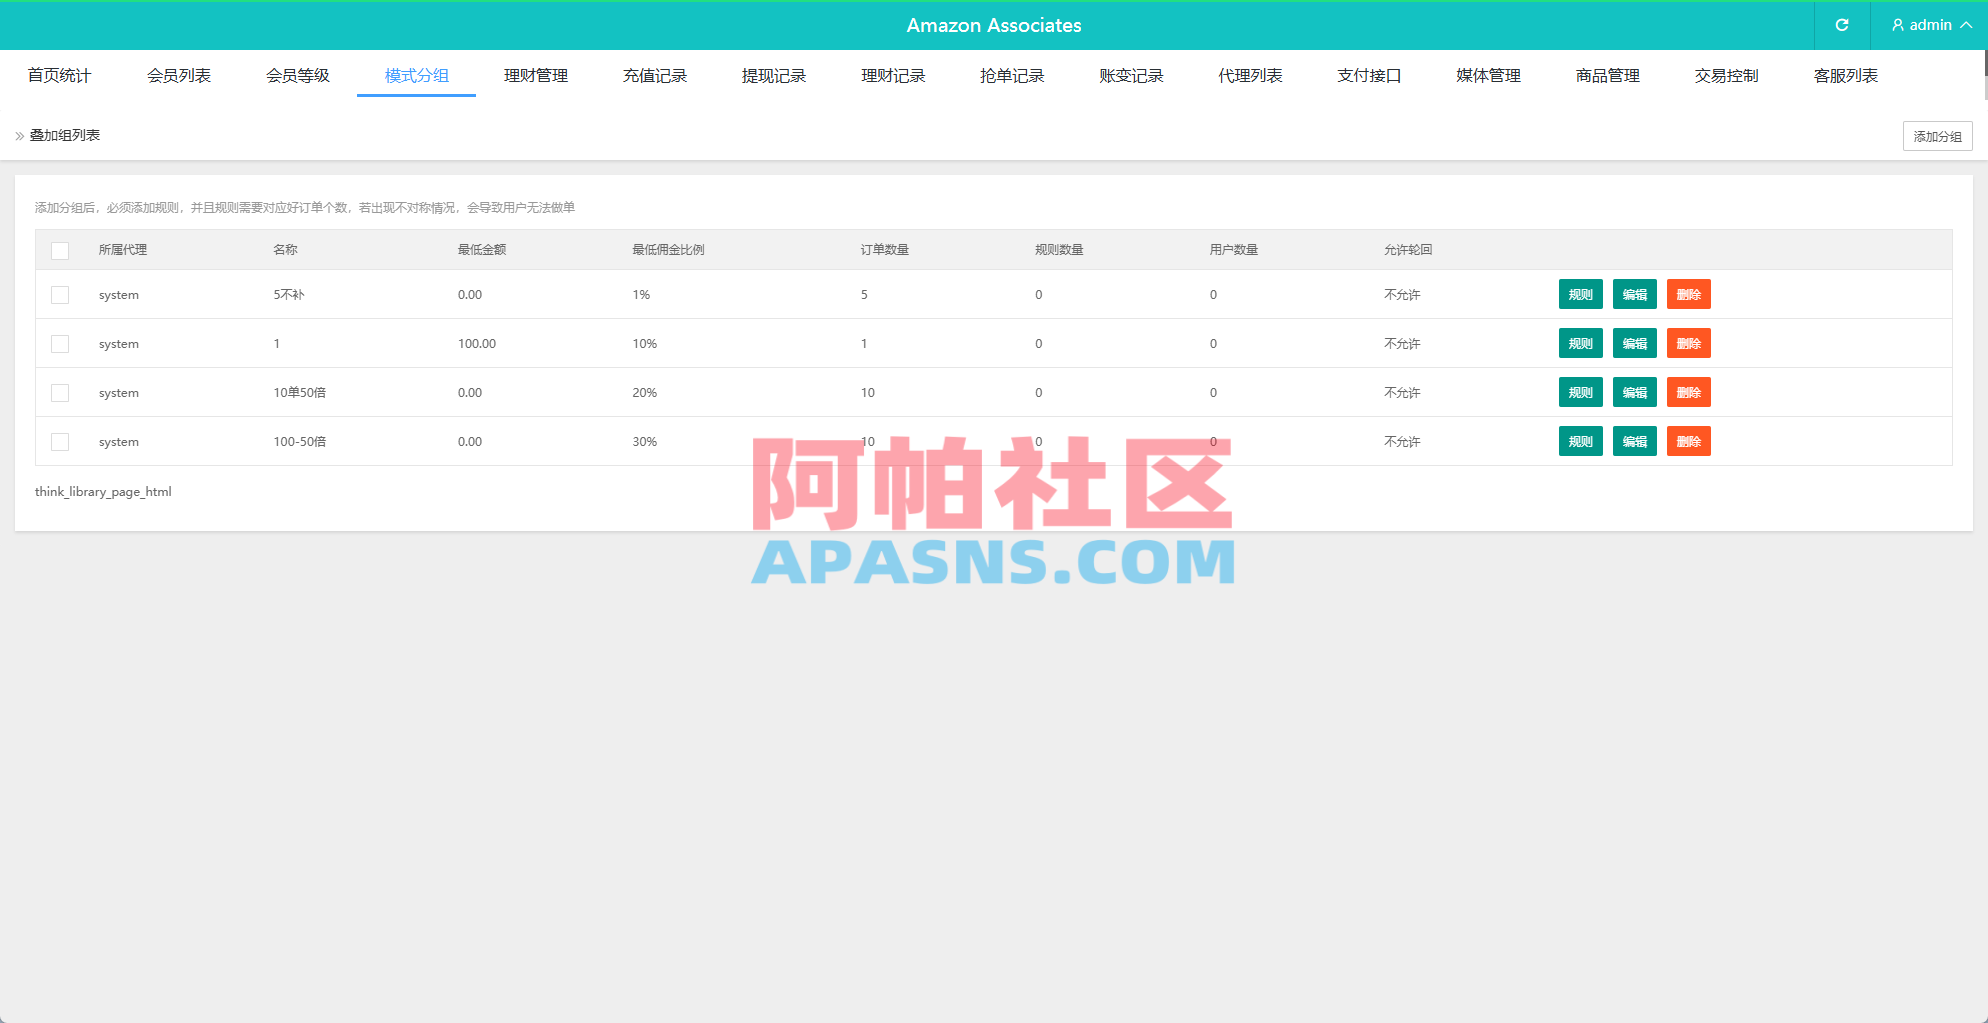Open 规则 for the 100.00 amount row

click(1580, 344)
